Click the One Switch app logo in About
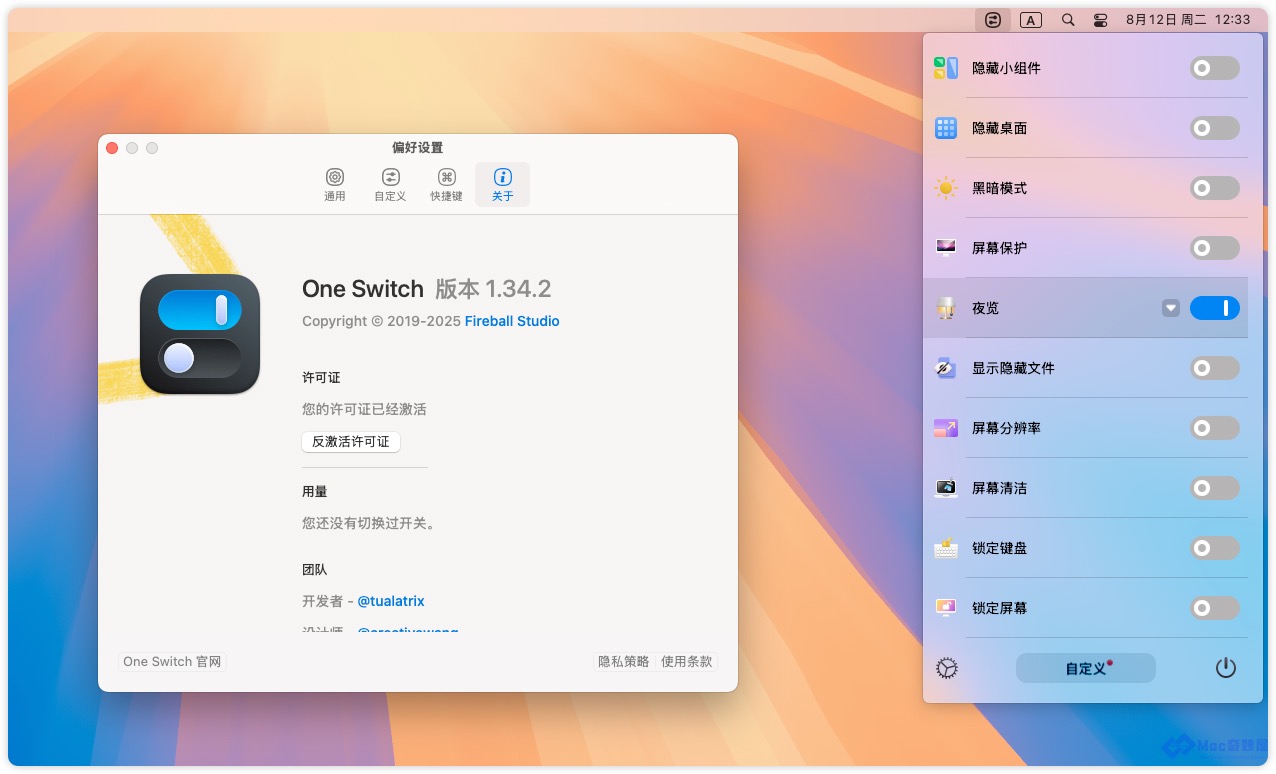 pyautogui.click(x=200, y=334)
